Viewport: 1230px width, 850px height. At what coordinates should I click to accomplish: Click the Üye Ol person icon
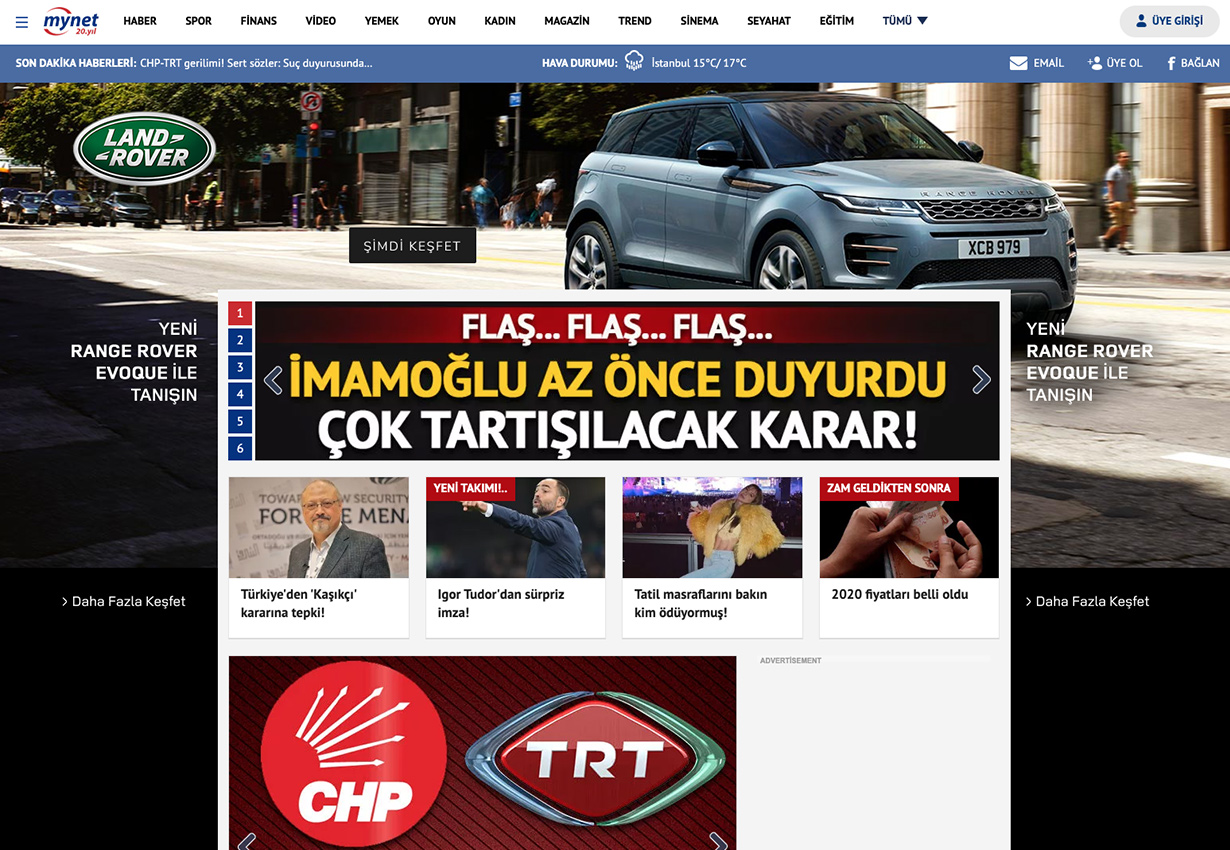click(x=1095, y=63)
